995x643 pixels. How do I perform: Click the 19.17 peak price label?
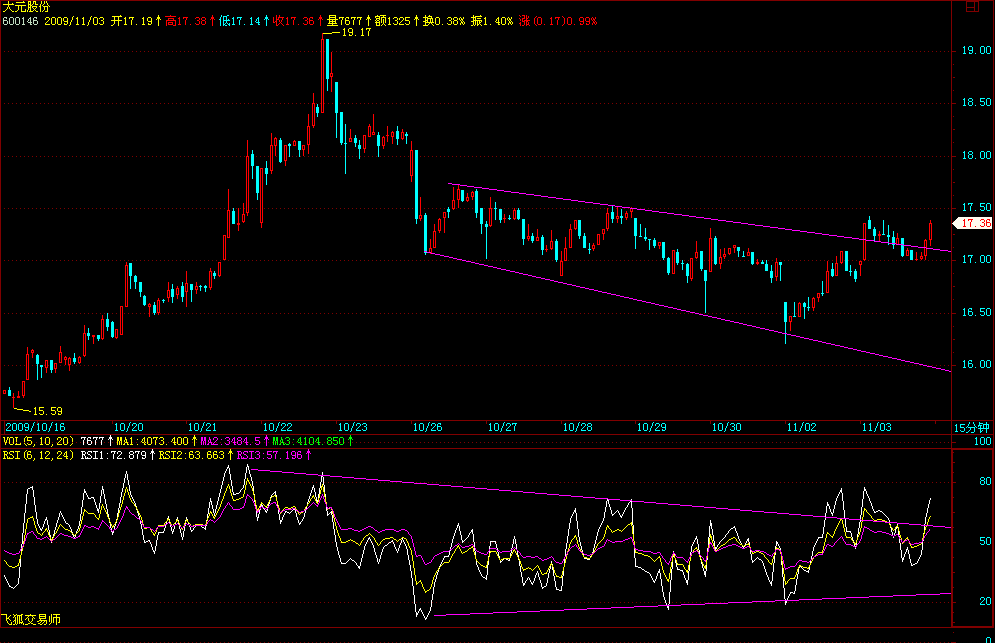[356, 32]
